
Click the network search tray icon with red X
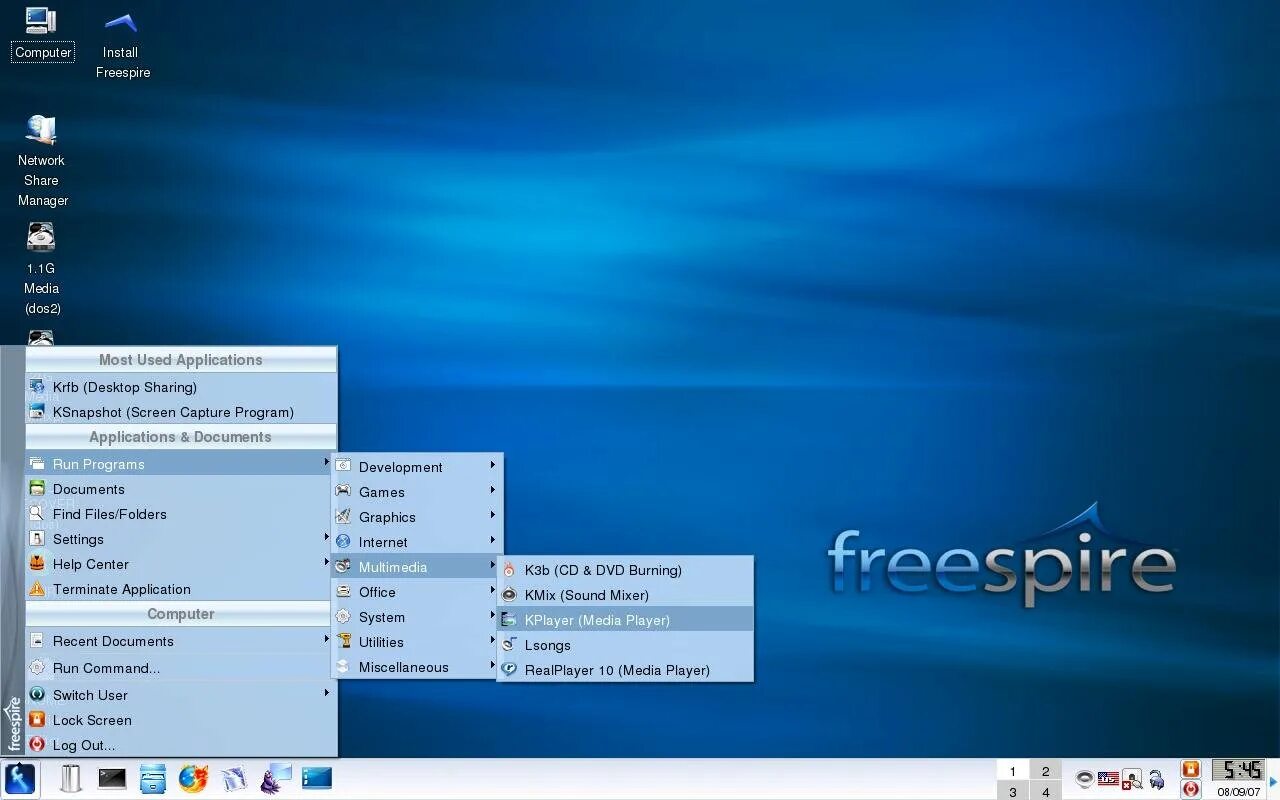pyautogui.click(x=1132, y=778)
